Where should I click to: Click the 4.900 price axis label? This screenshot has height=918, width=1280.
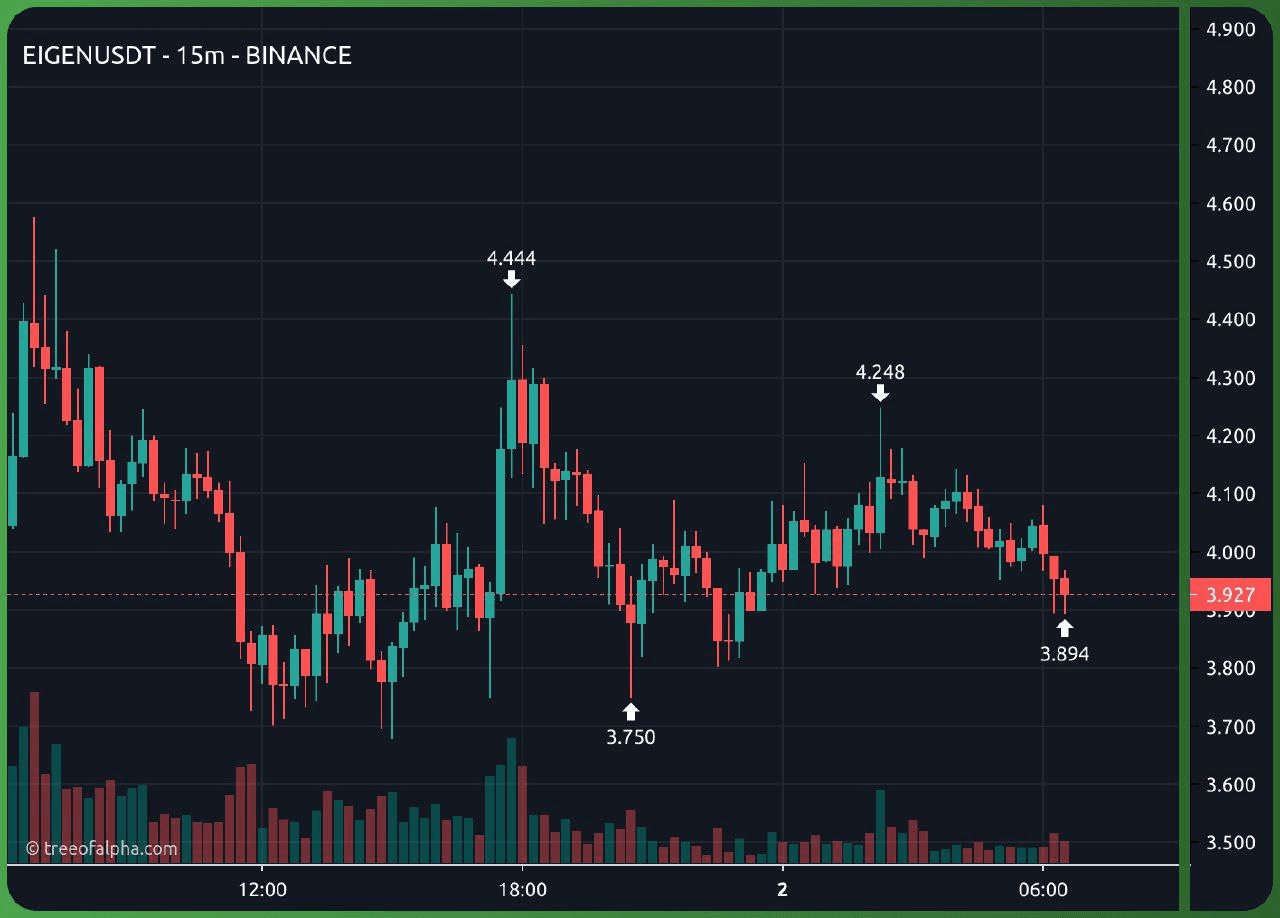pyautogui.click(x=1231, y=30)
